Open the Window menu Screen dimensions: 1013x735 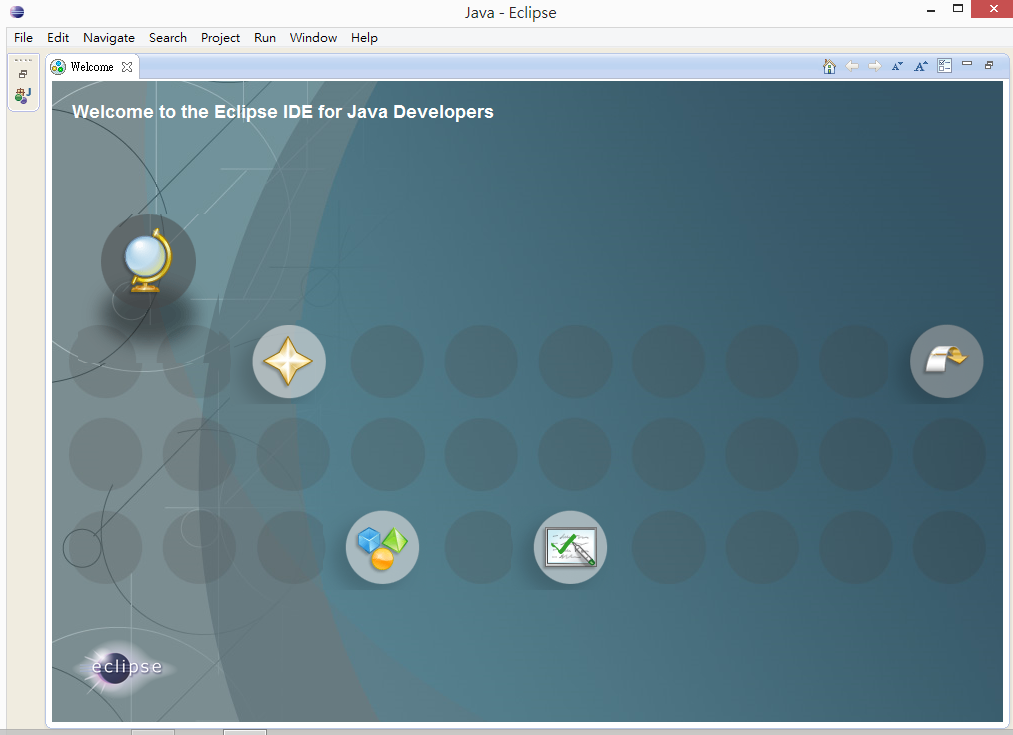pos(313,37)
